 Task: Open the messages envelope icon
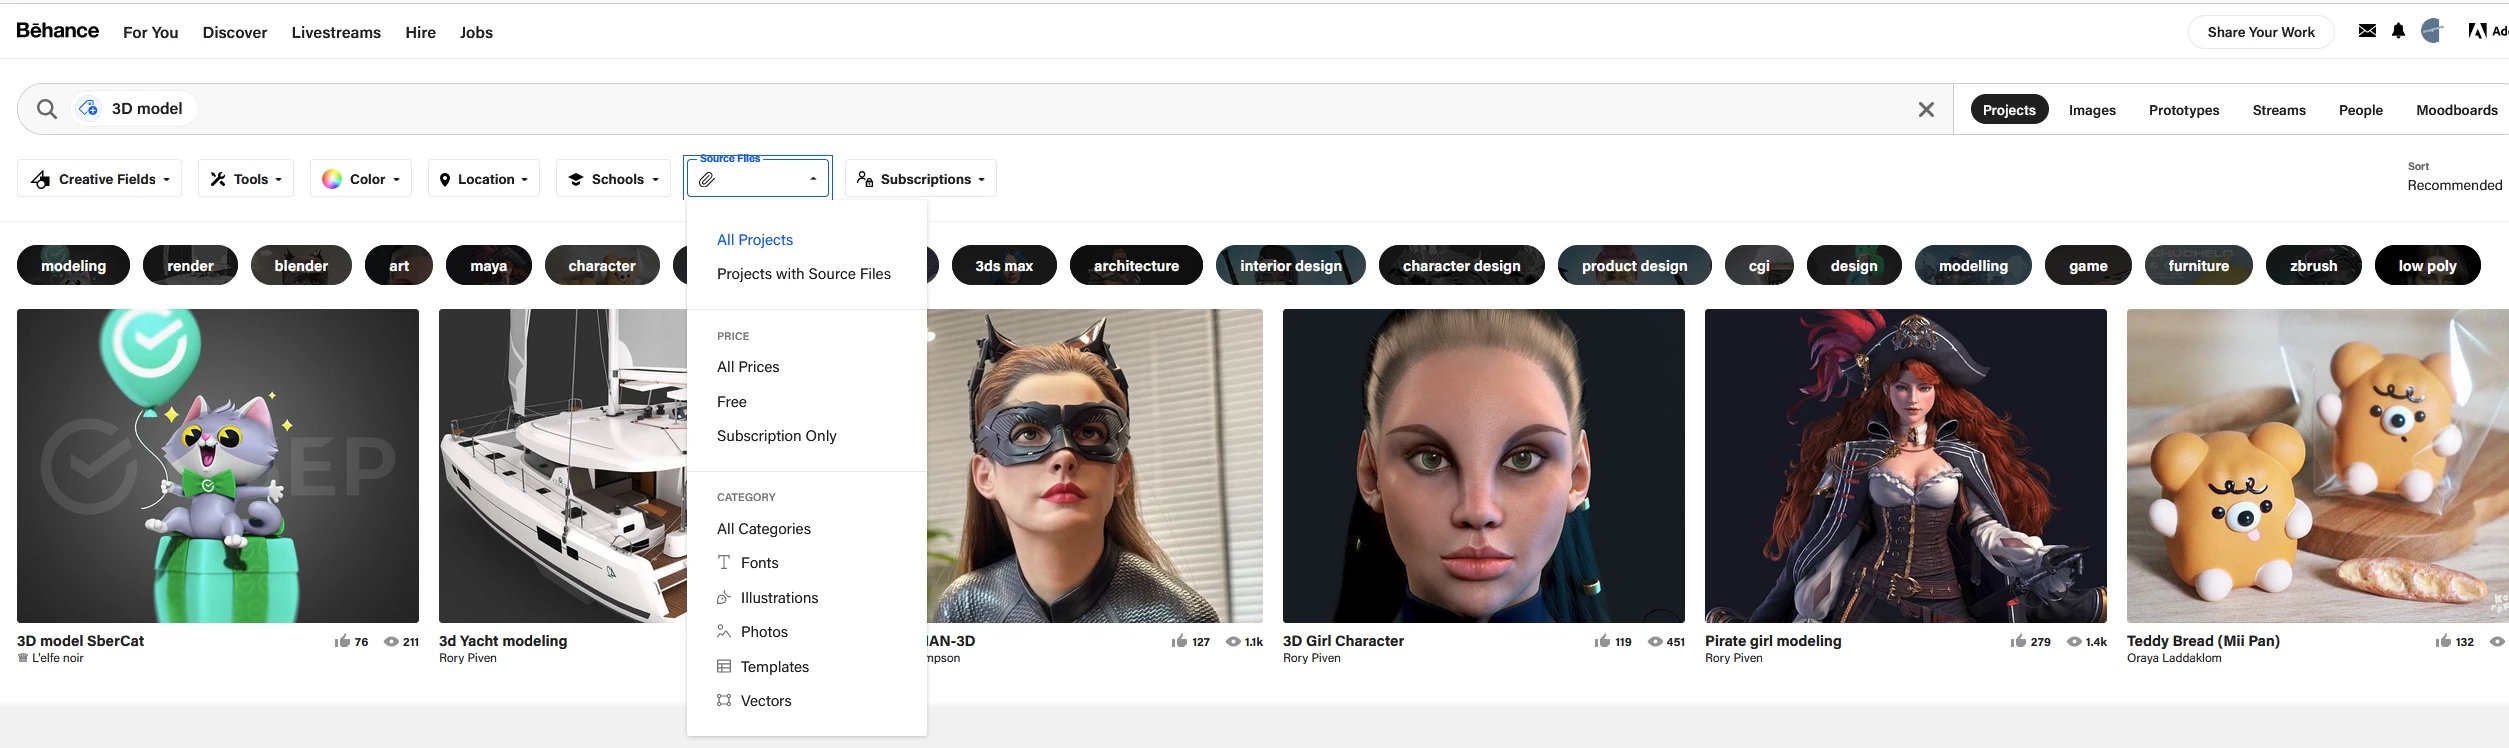pos(2367,31)
